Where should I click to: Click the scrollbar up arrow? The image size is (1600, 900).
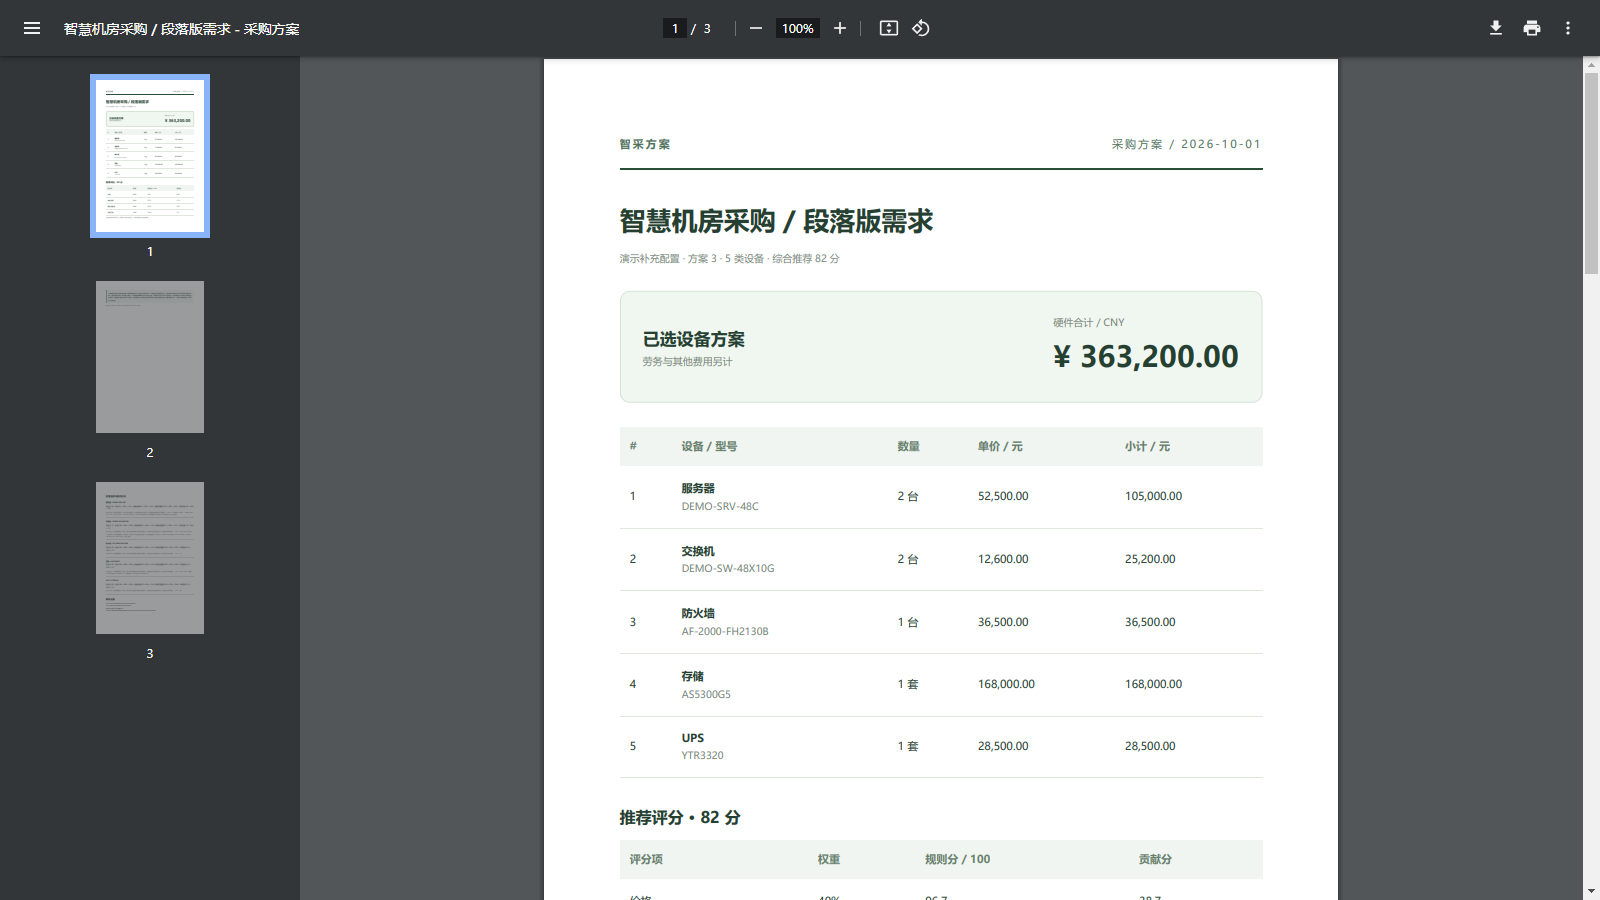pyautogui.click(x=1591, y=65)
